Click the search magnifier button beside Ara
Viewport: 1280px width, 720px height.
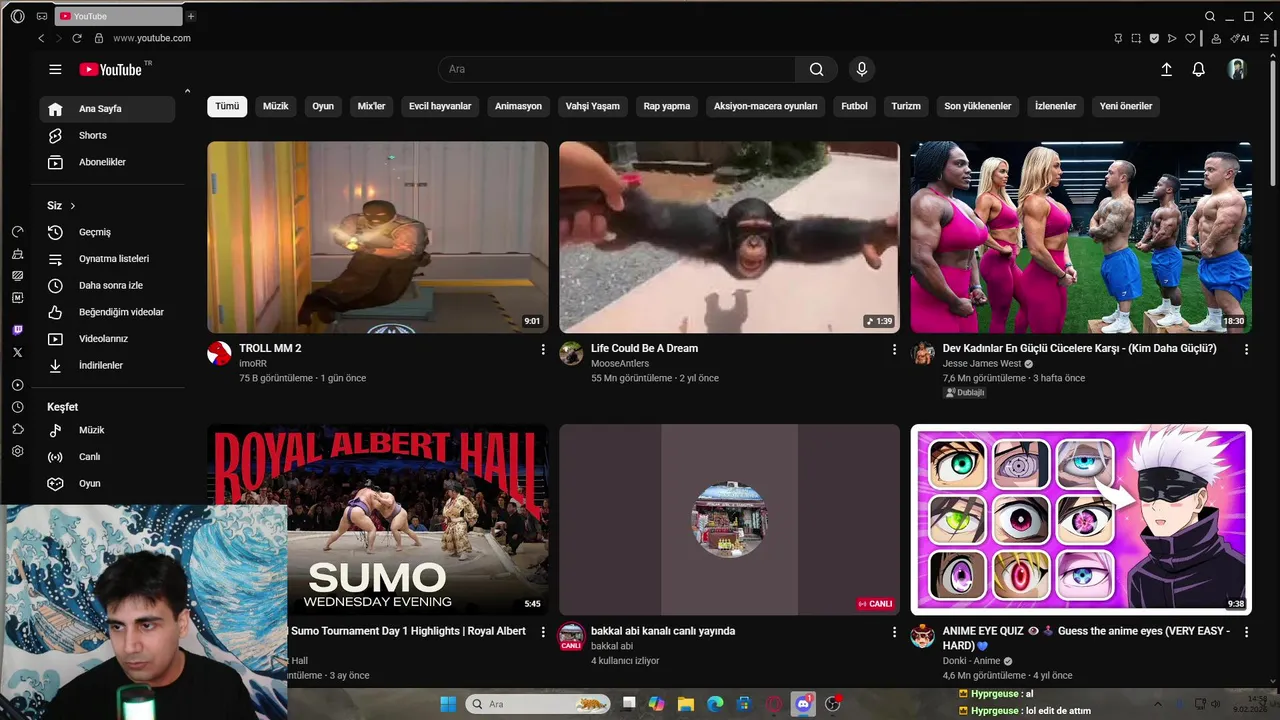pos(817,69)
